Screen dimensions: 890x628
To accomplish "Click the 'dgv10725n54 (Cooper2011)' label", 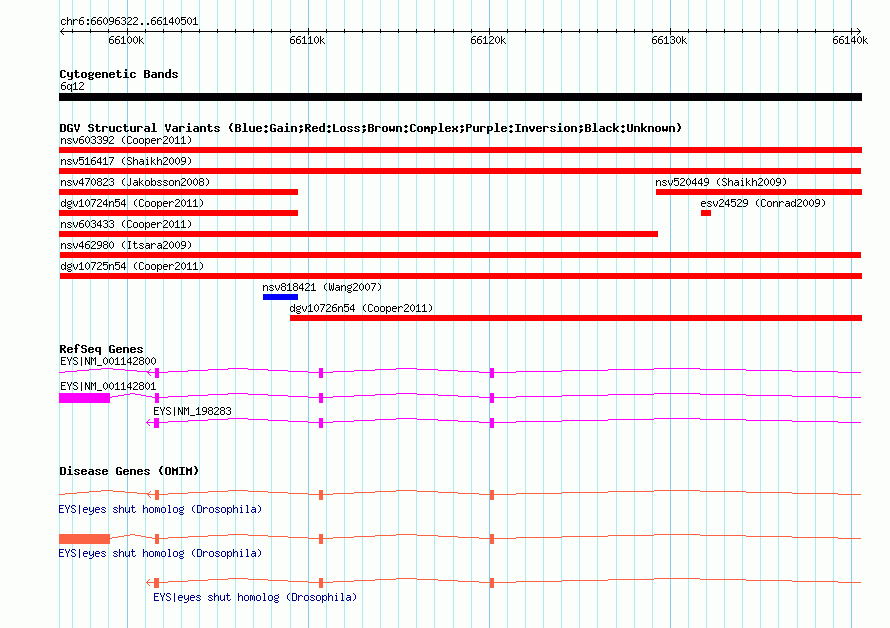I will click(x=132, y=266).
